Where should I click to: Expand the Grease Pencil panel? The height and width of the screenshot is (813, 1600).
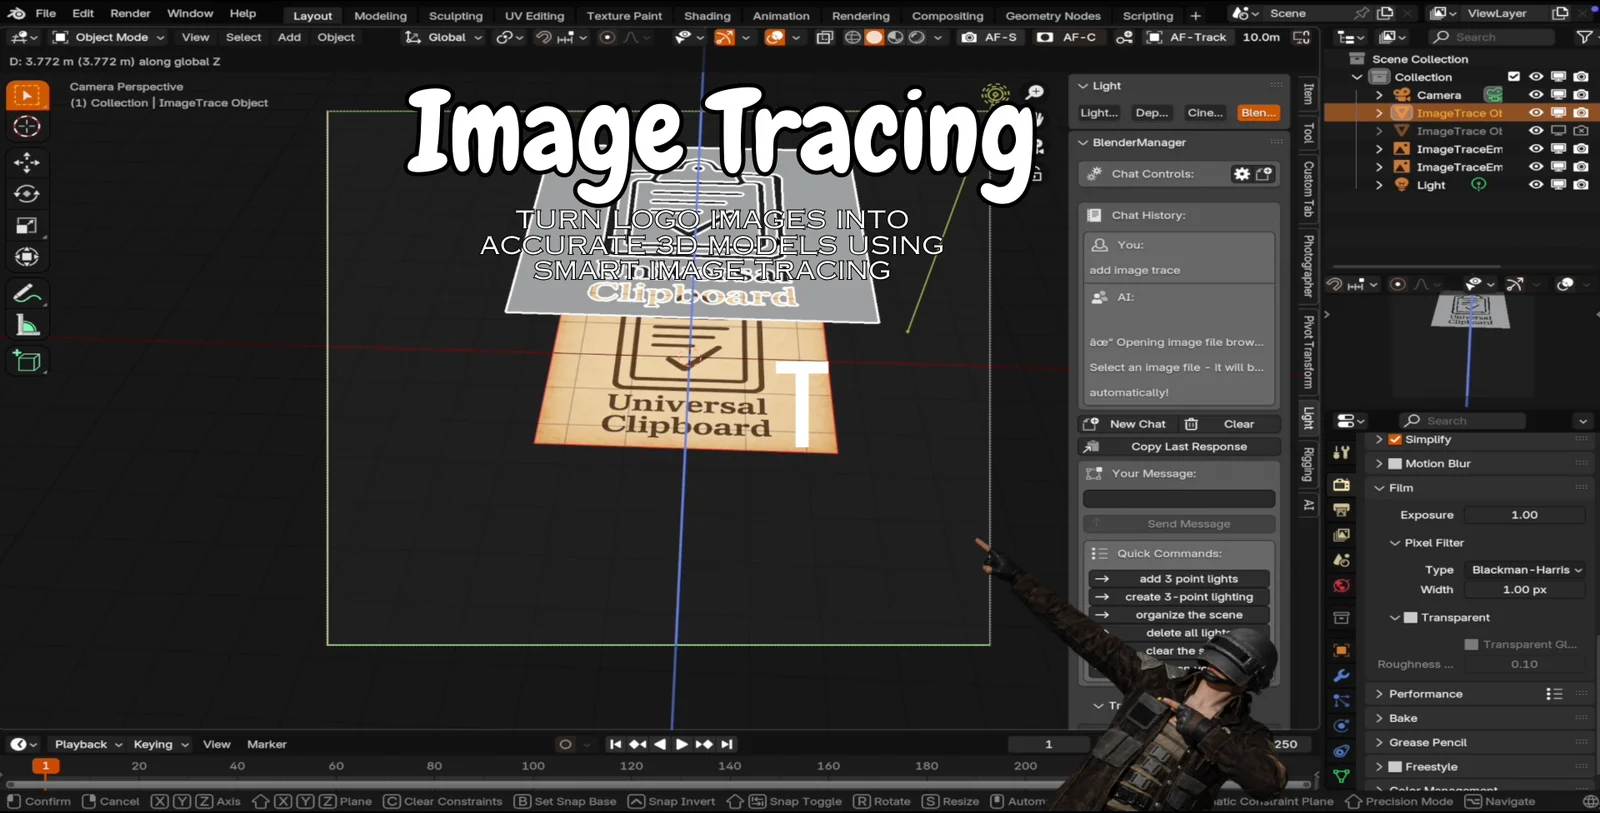point(1428,743)
